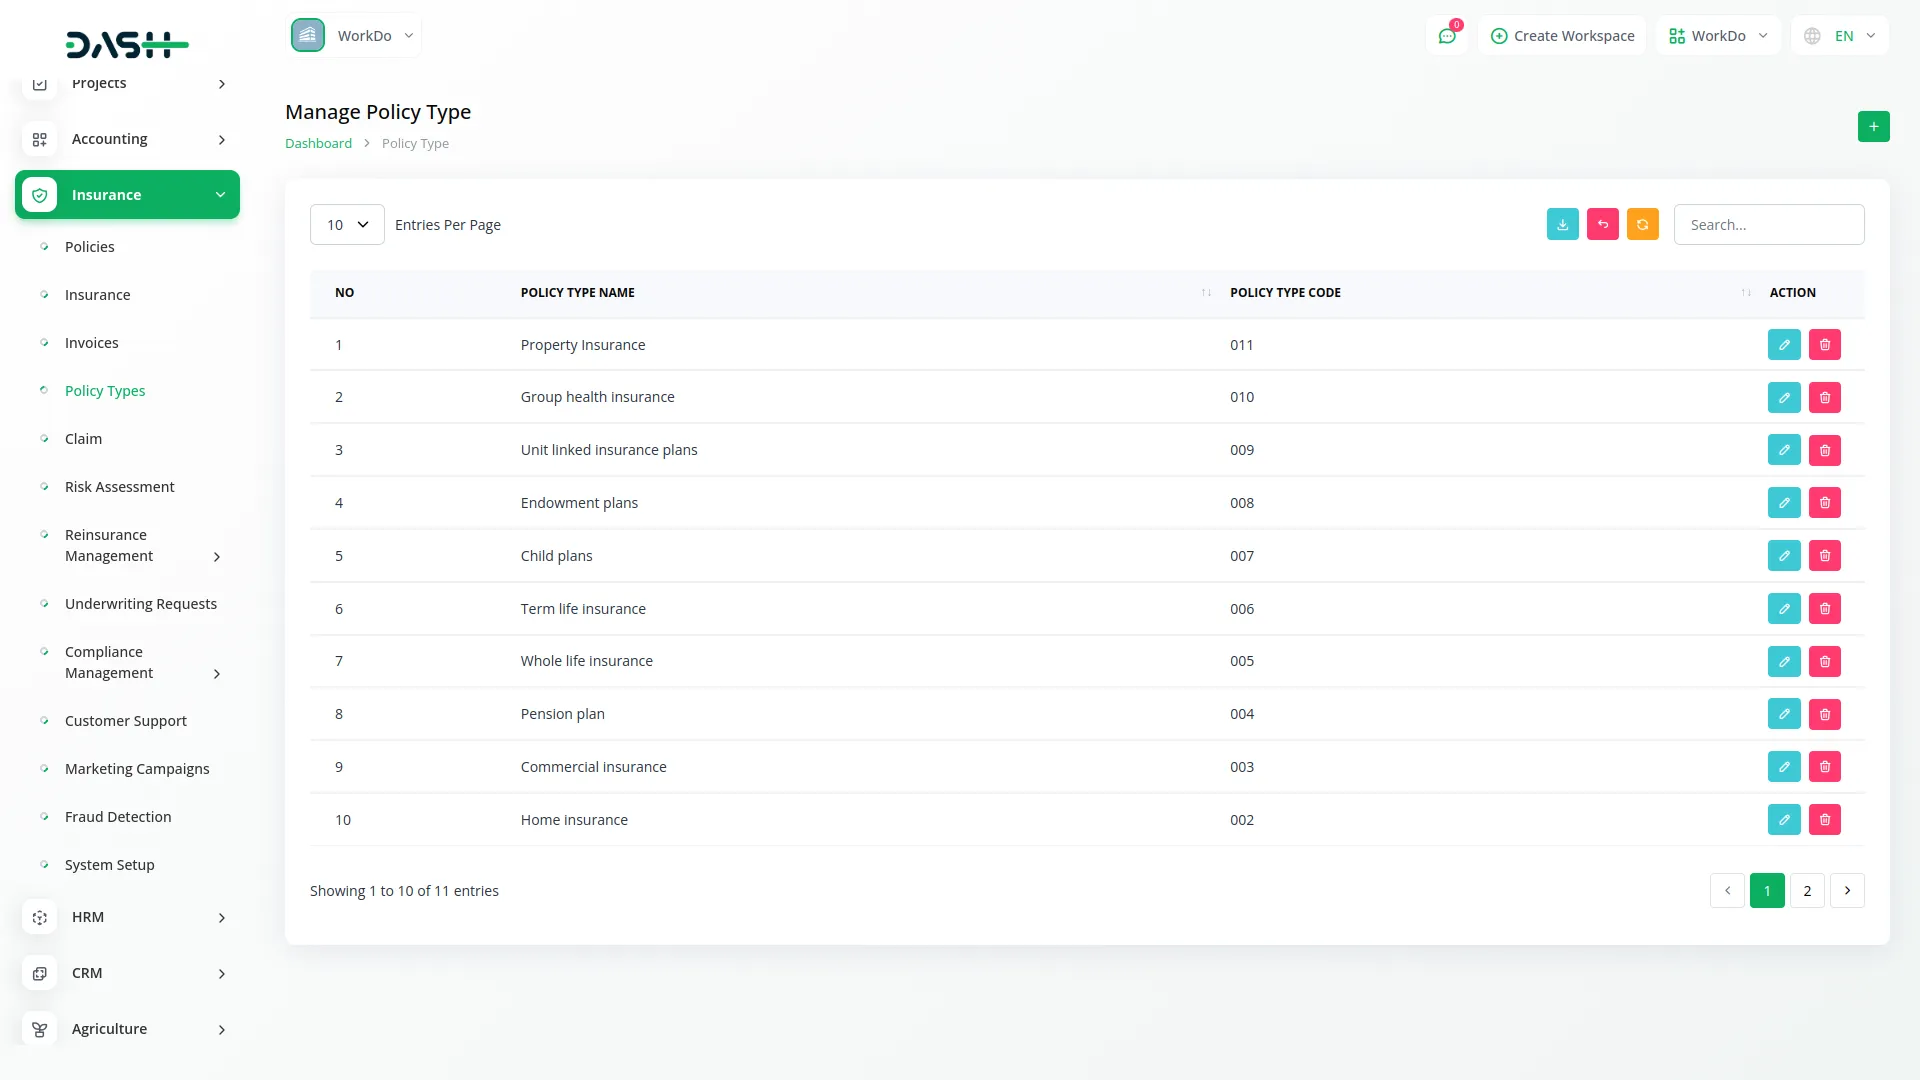
Task: Click the pink undo/reset filter icon
Action: 1602,224
